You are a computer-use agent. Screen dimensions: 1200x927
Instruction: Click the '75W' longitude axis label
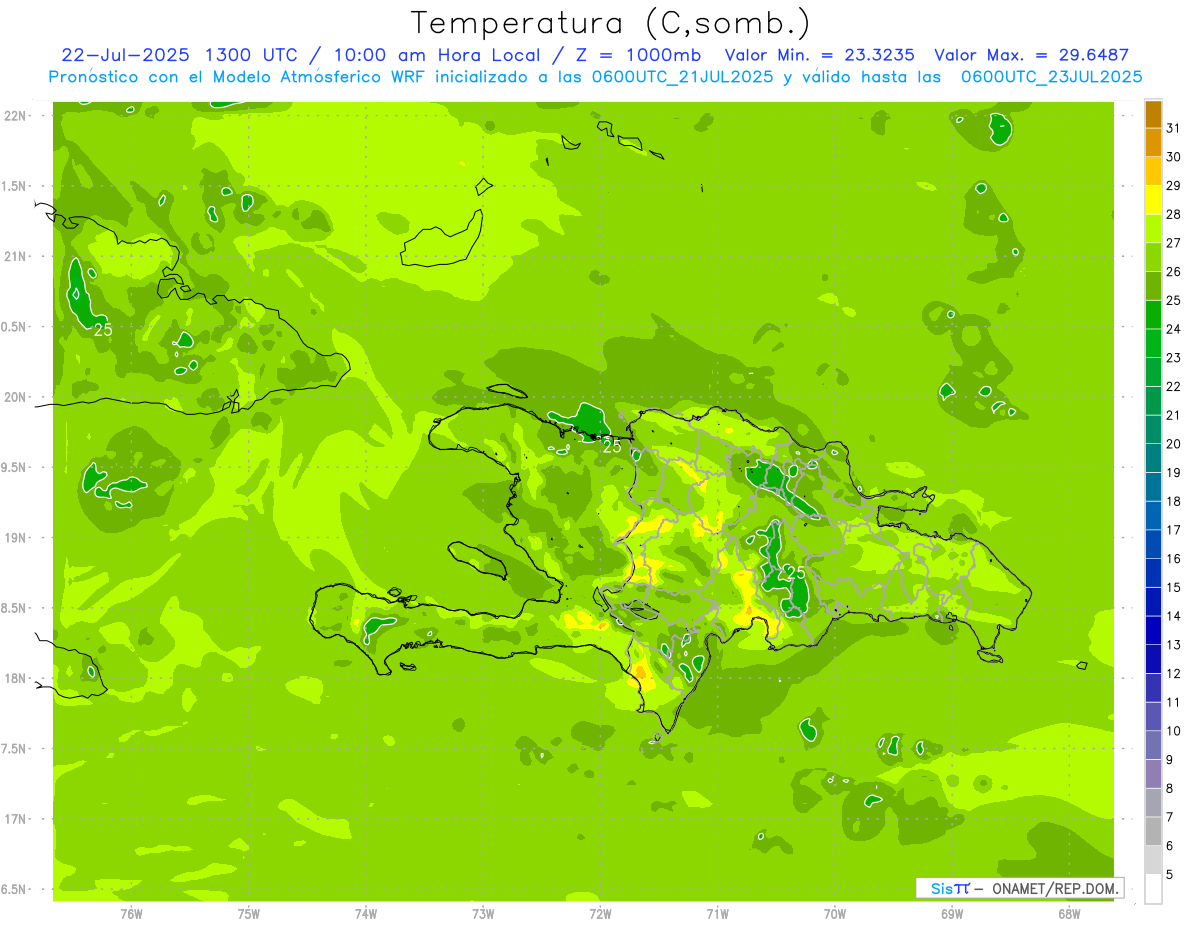coord(249,914)
